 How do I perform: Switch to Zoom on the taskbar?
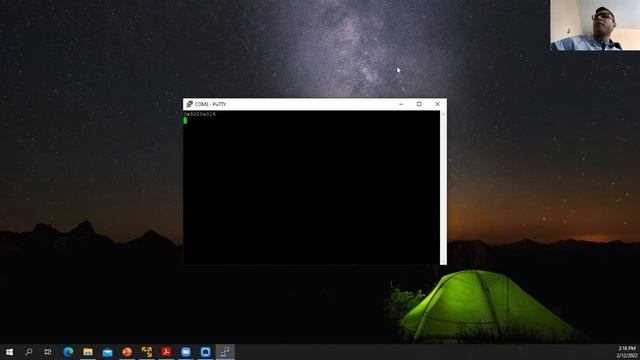(186, 351)
